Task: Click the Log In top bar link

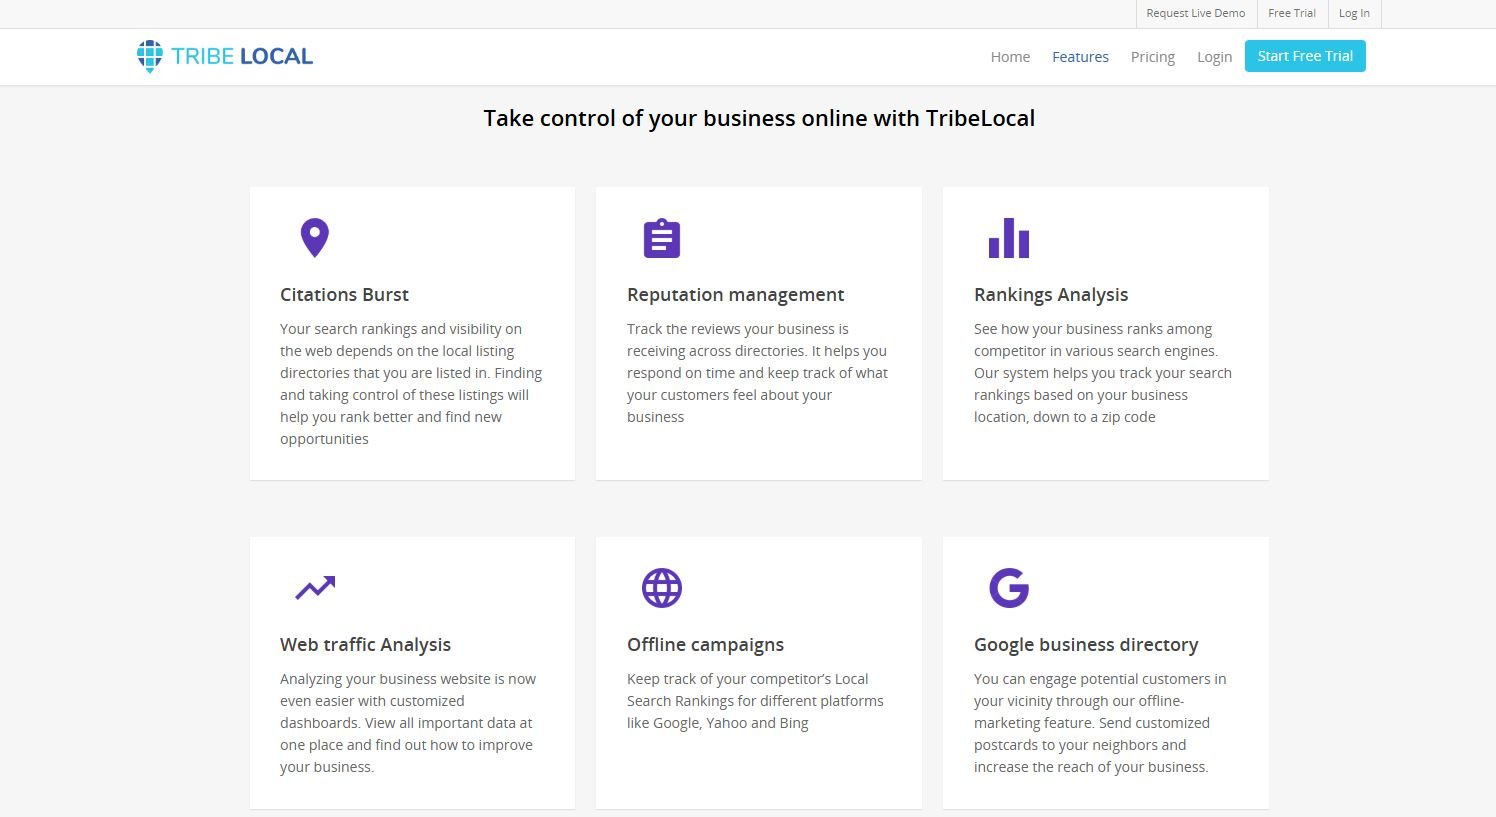Action: 1354,13
